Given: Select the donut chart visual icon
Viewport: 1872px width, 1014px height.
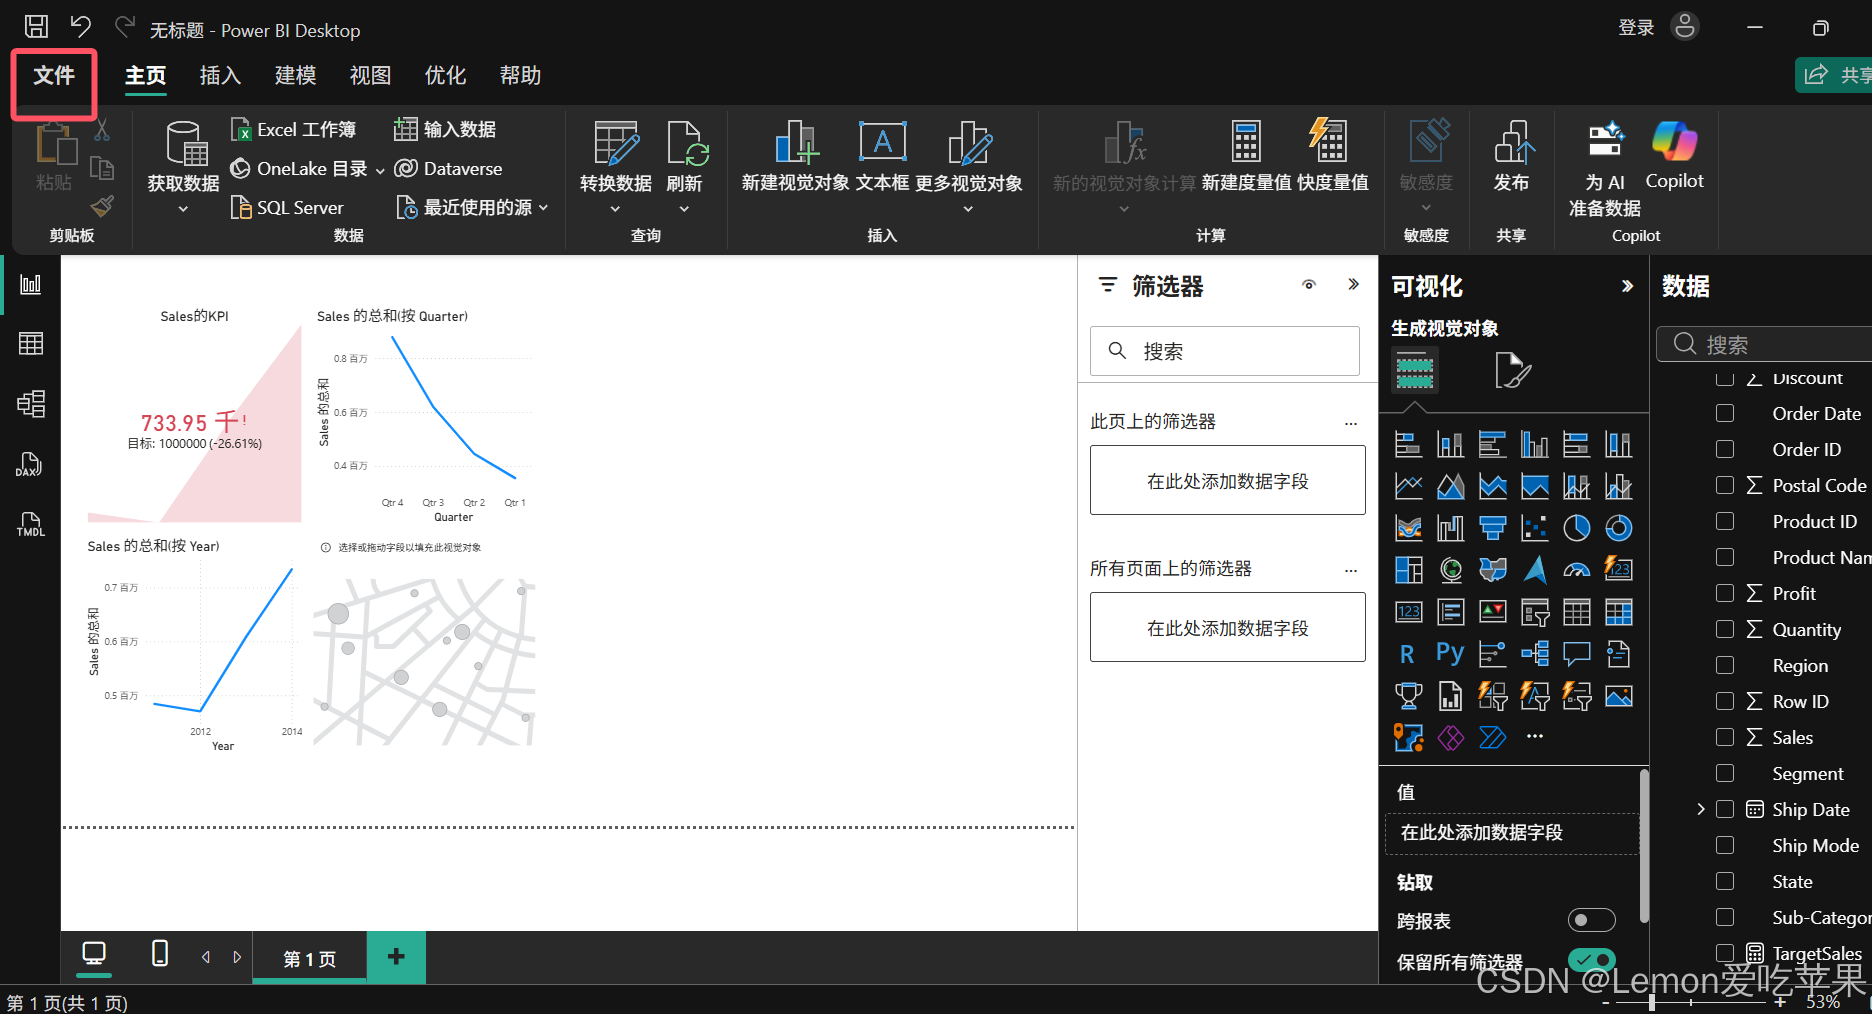Looking at the screenshot, I should pyautogui.click(x=1619, y=528).
